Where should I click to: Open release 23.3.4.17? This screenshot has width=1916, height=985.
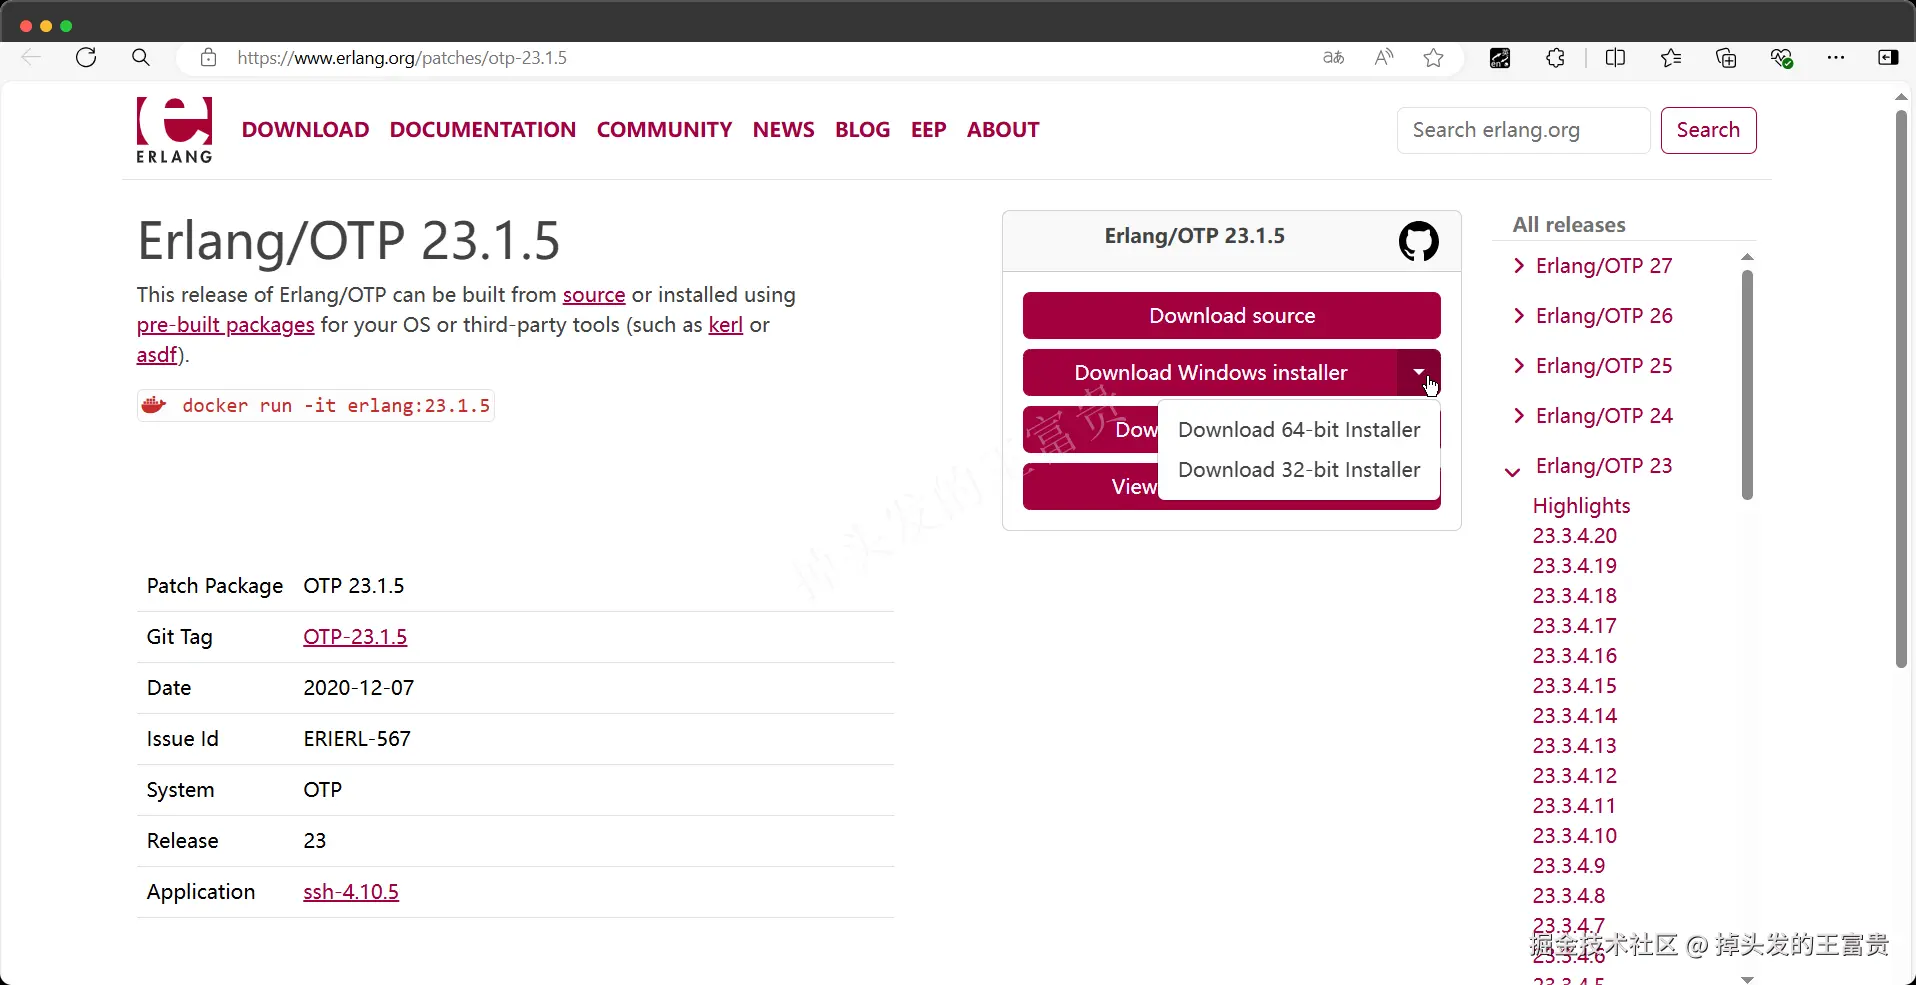pos(1575,626)
